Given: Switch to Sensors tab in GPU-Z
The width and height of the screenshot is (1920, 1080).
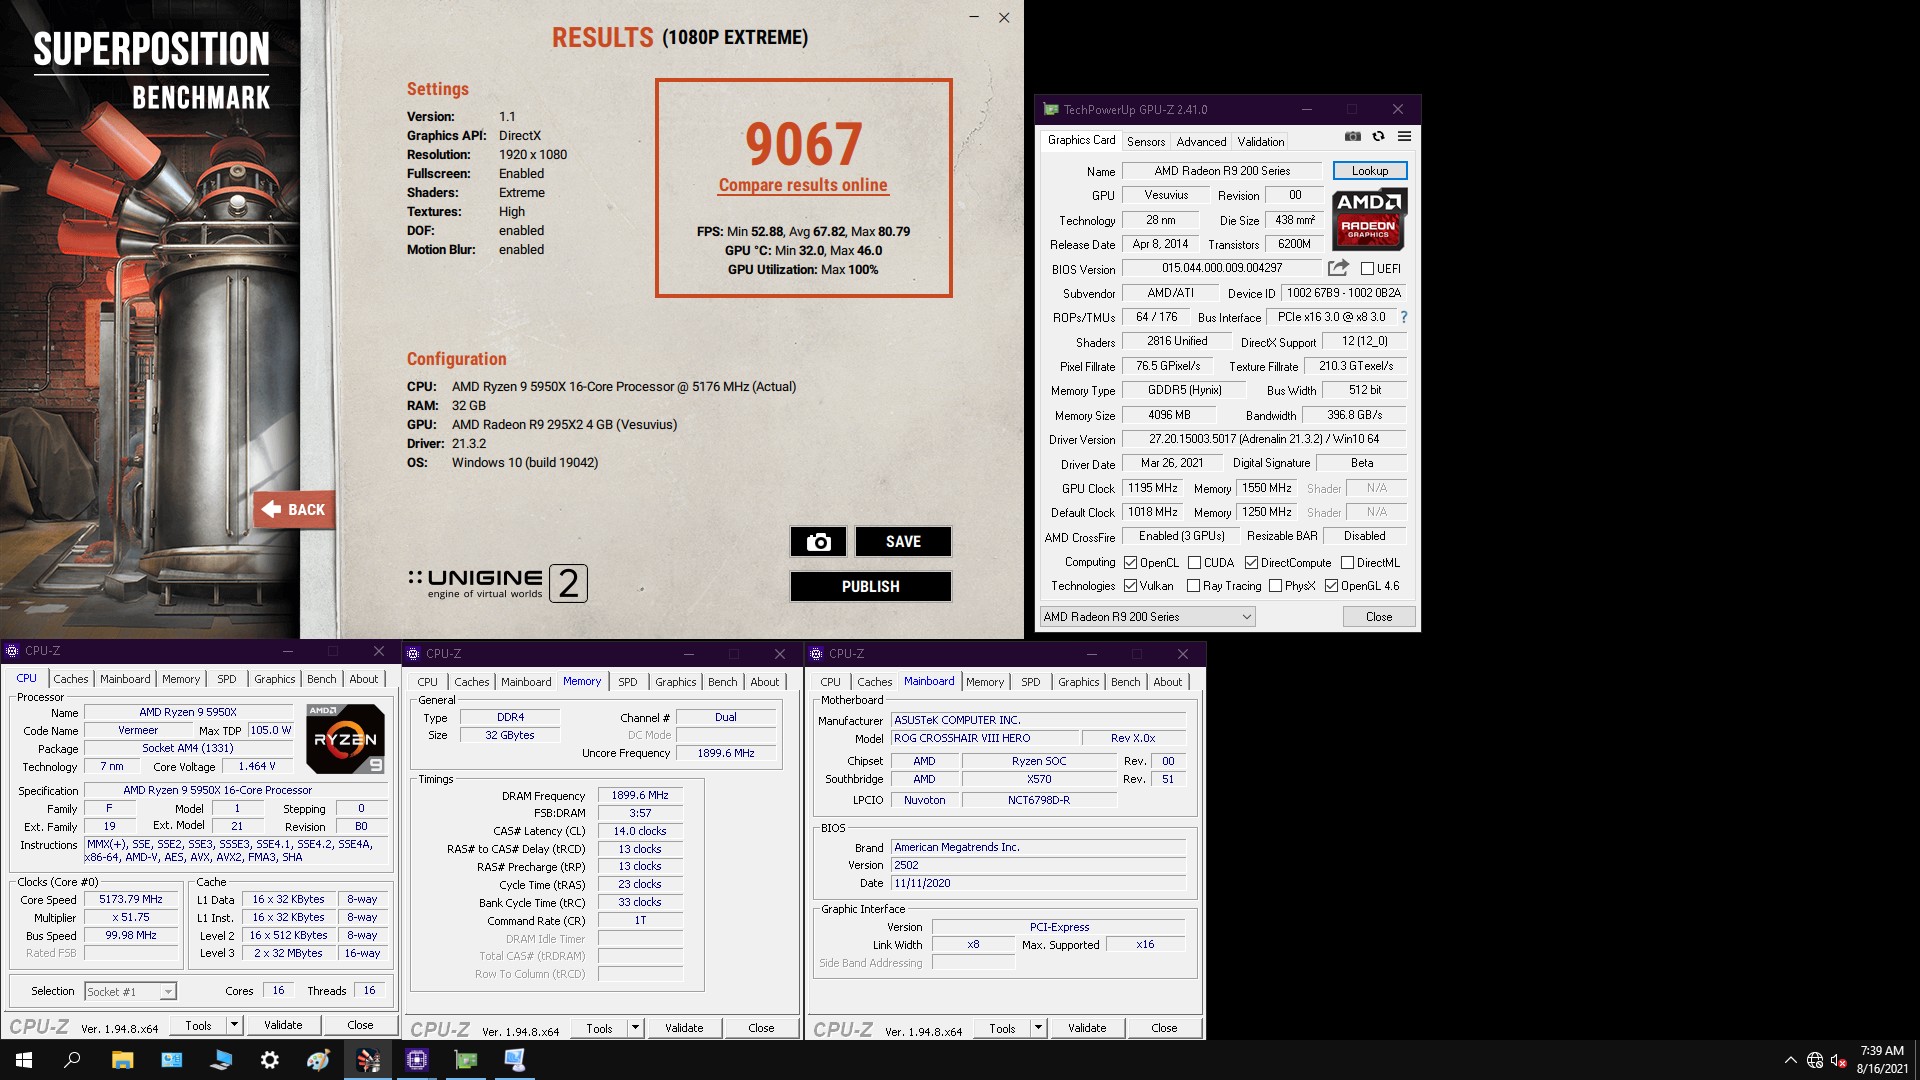Looking at the screenshot, I should [x=1146, y=141].
